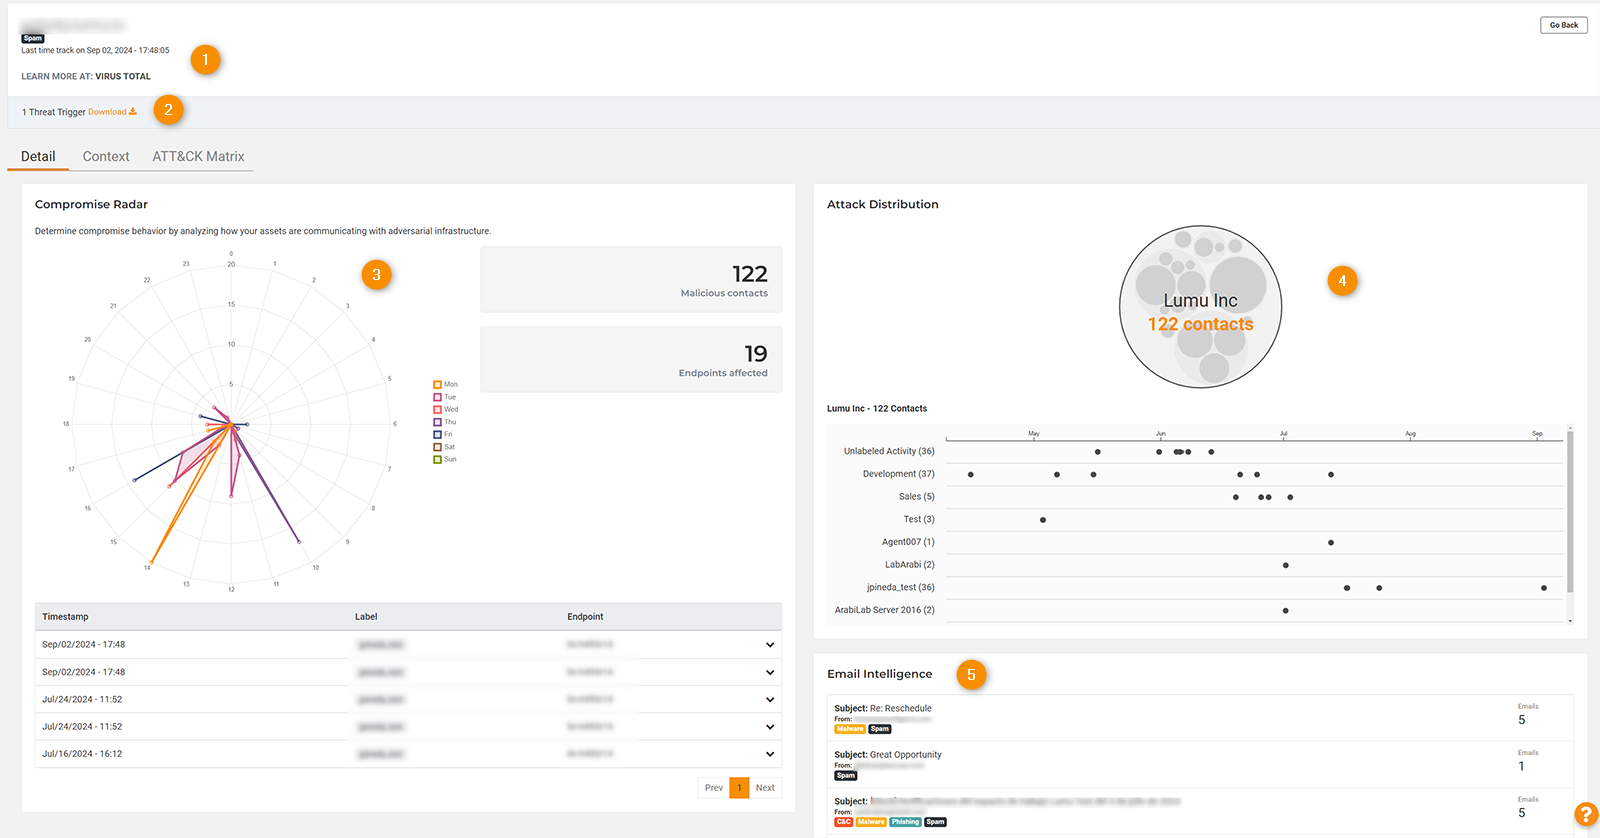This screenshot has width=1600, height=838.
Task: Click the orange number 1 marker badge
Action: (205, 60)
